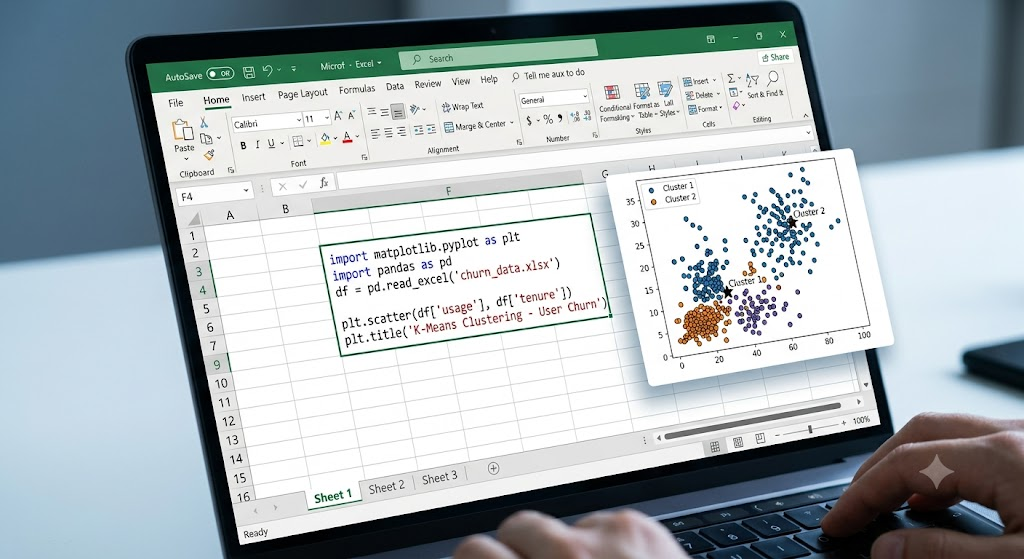
Task: Open Format as Table menu
Action: (x=645, y=100)
